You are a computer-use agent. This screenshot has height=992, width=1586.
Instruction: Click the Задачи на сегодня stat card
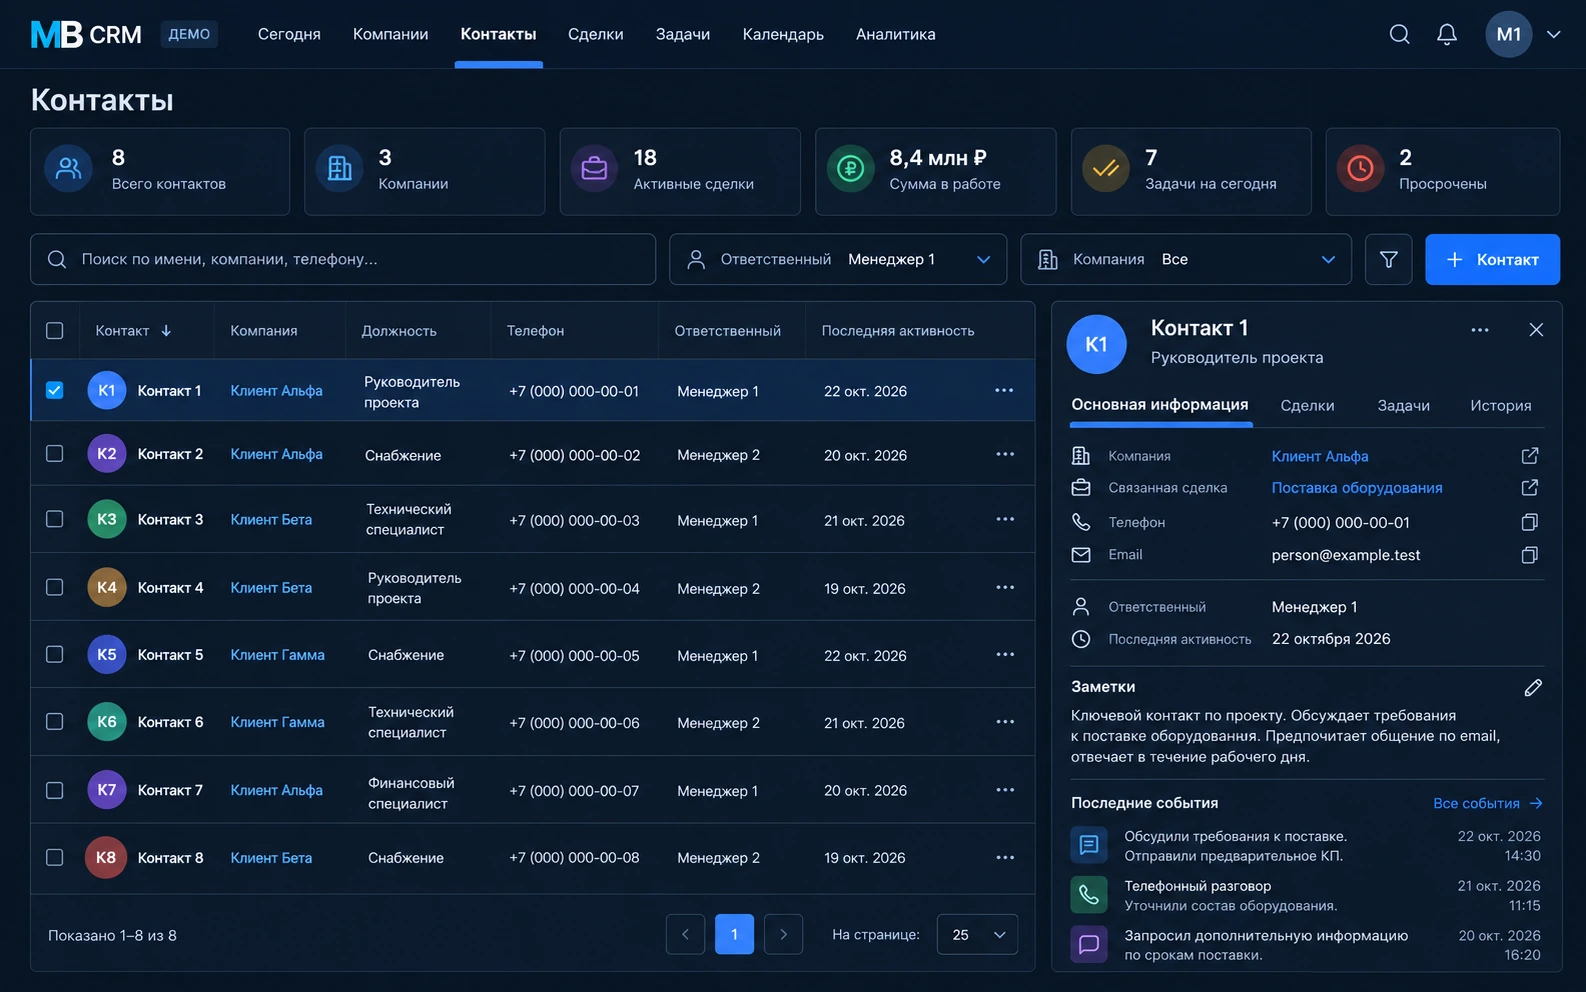tap(1191, 171)
